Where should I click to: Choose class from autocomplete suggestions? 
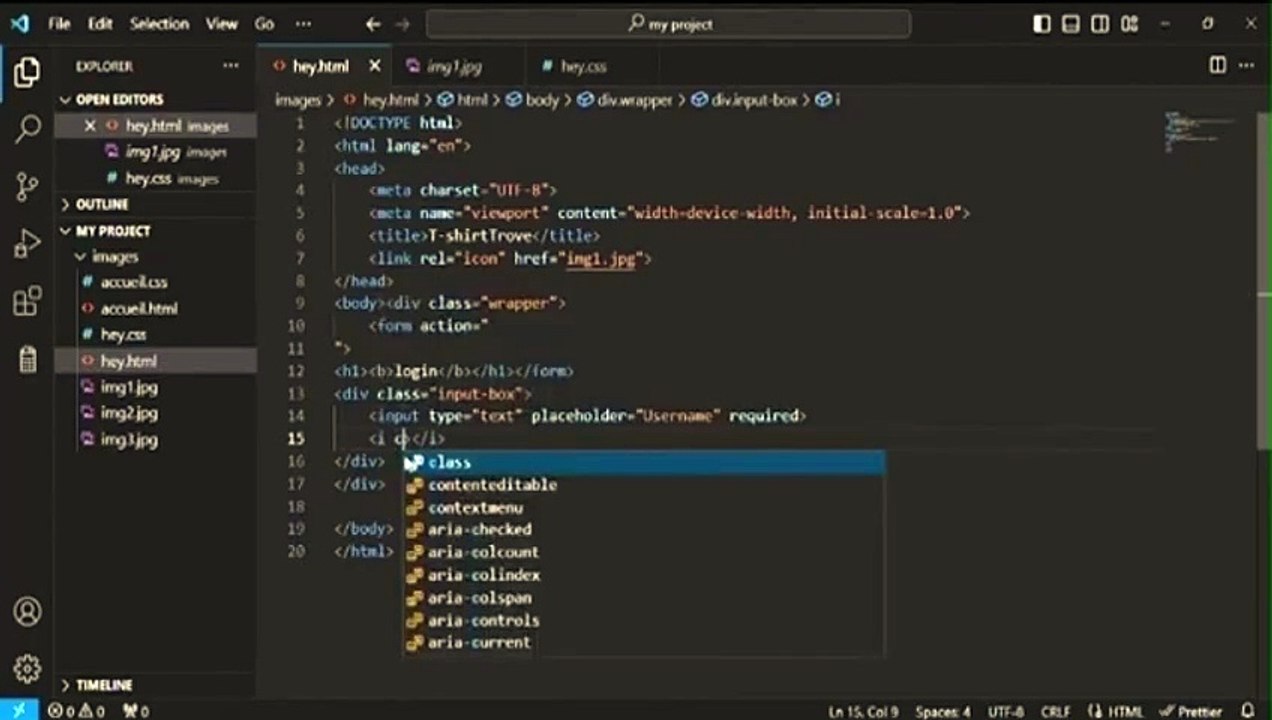[x=644, y=462]
